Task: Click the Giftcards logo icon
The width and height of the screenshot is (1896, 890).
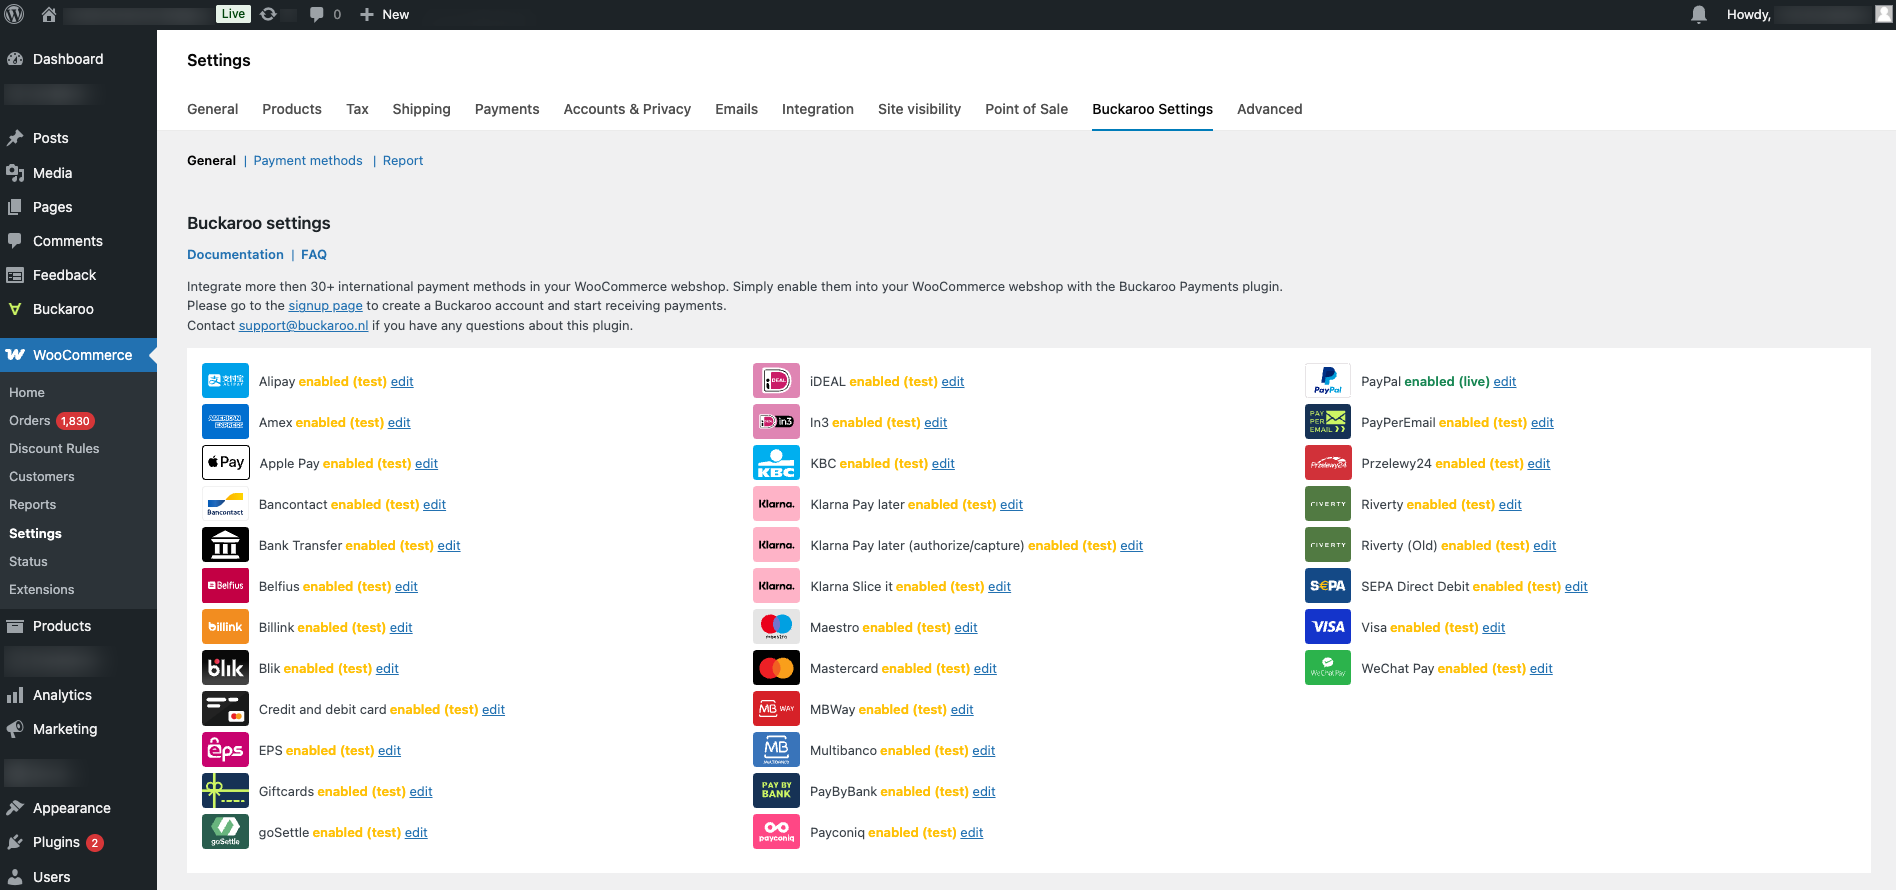Action: tap(225, 791)
